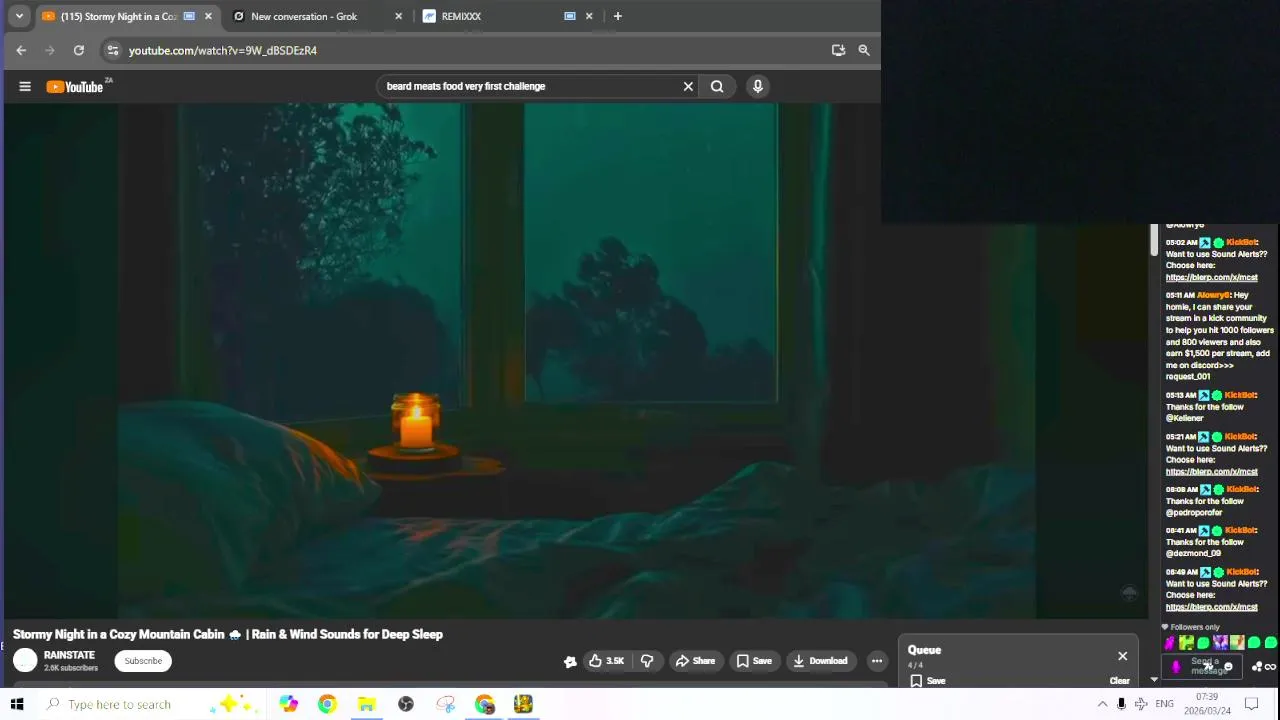Click the chat scrollbar thumb
Image resolution: width=1280 pixels, height=720 pixels.
[1153, 240]
